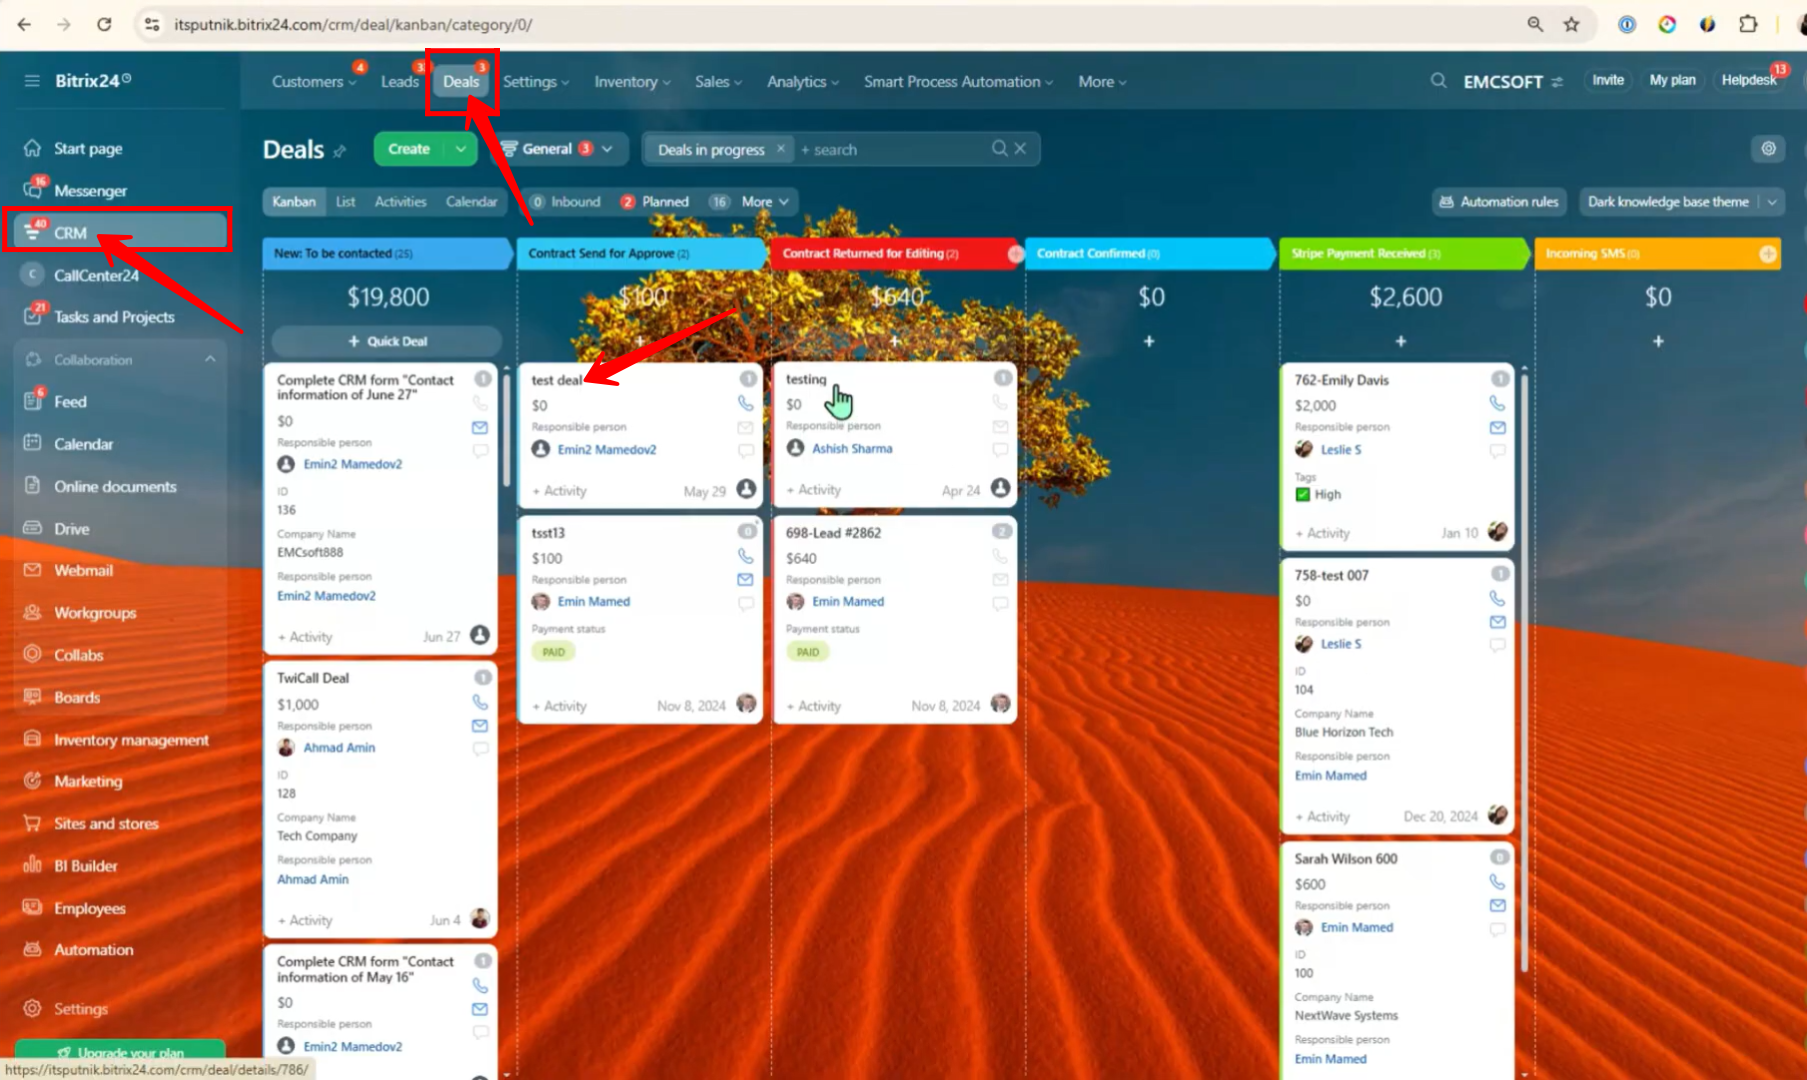Open Messenger in the sidebar
This screenshot has width=1807, height=1080.
90,191
